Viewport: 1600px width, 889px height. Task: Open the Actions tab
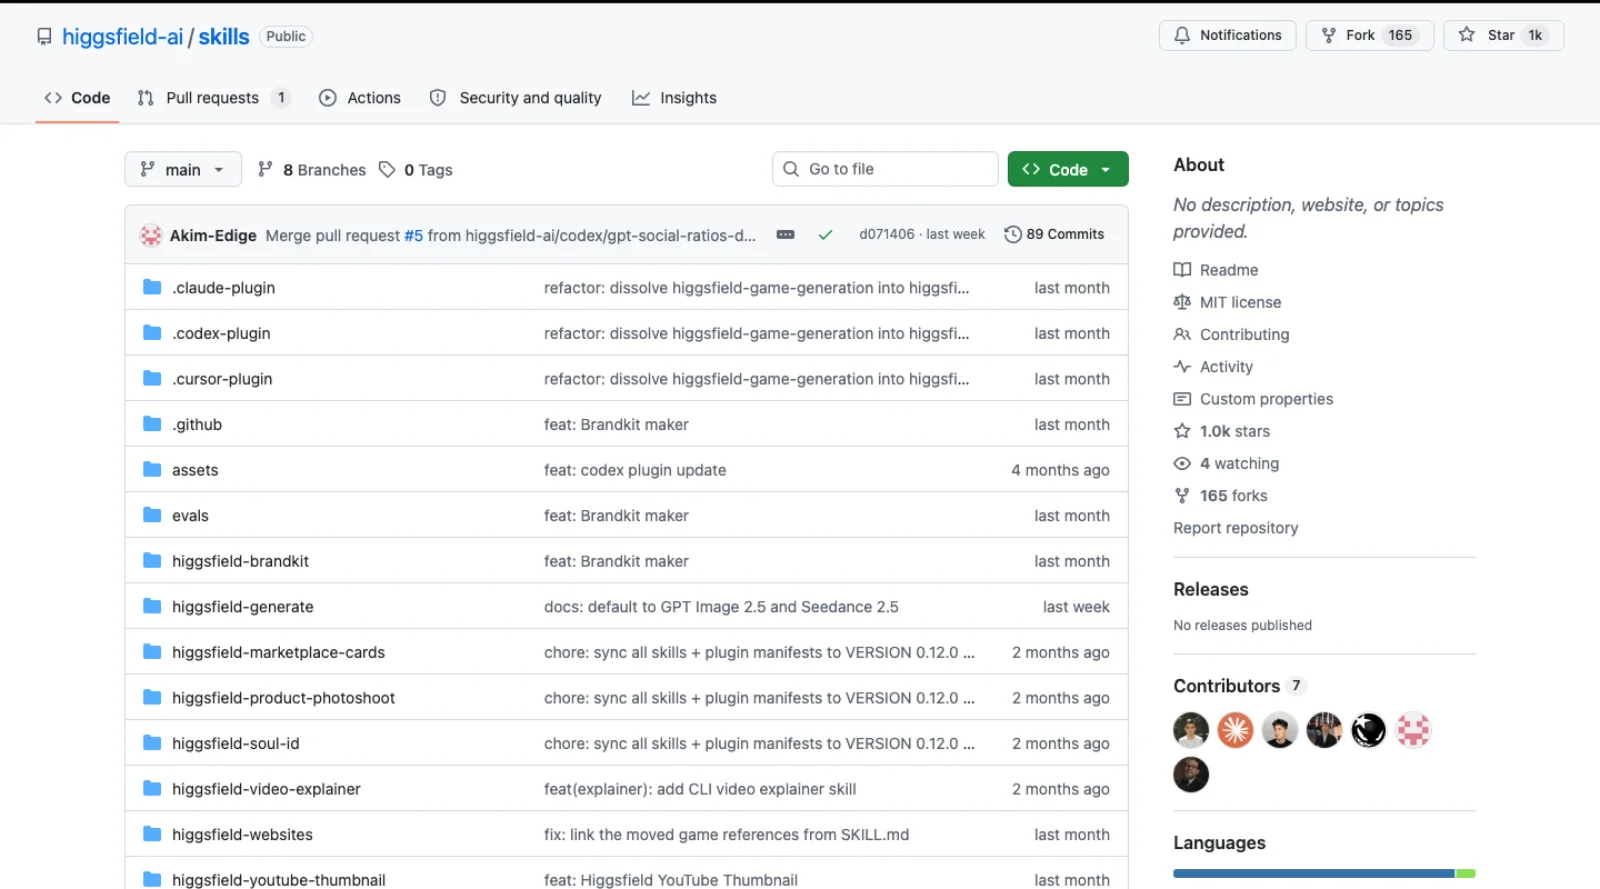(x=360, y=98)
